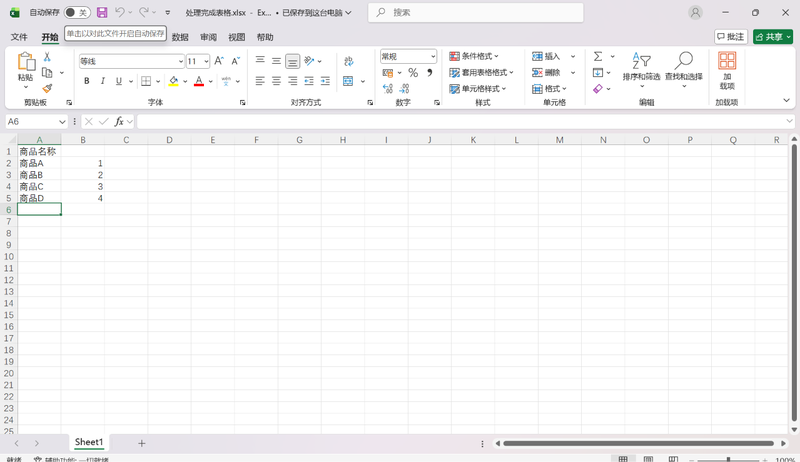Click the Wrap Text icon

(348, 61)
